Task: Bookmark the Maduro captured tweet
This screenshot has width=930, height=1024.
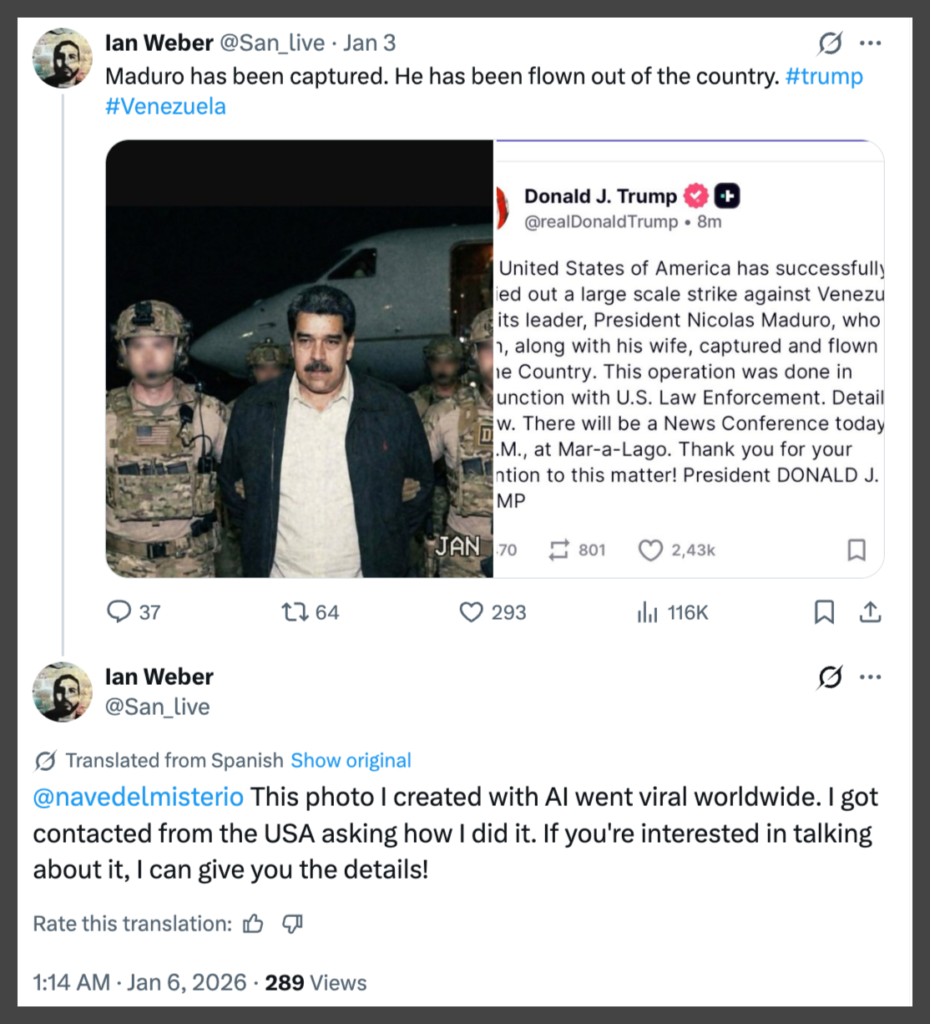Action: 824,612
